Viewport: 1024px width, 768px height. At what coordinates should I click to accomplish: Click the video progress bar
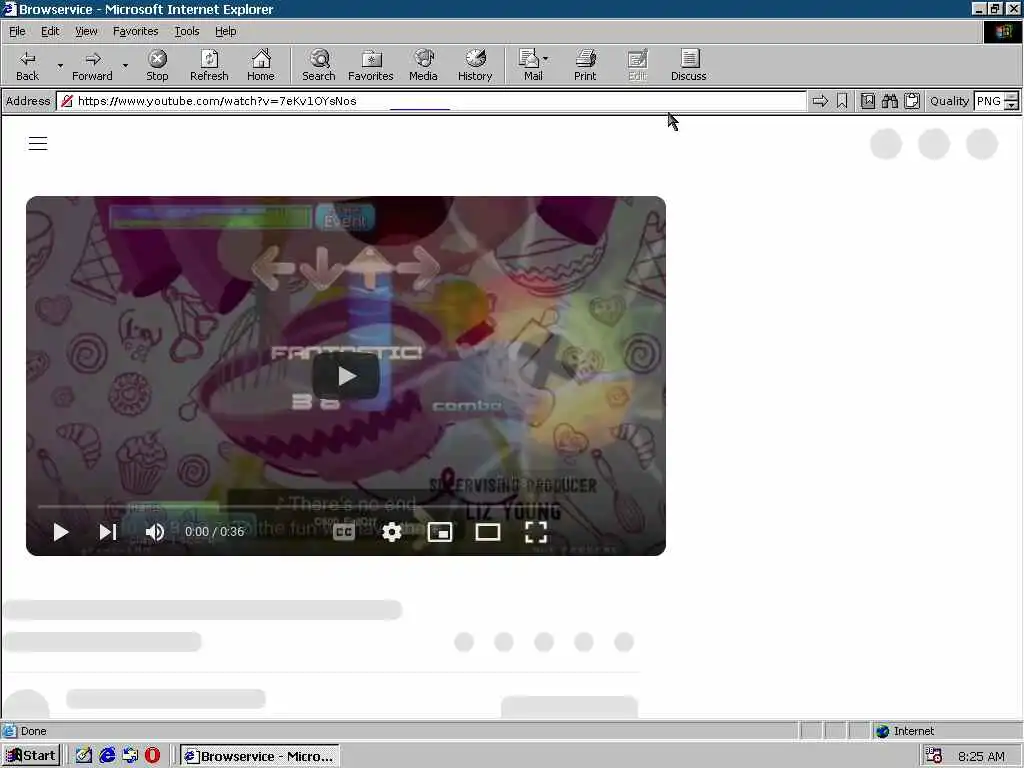pyautogui.click(x=345, y=506)
